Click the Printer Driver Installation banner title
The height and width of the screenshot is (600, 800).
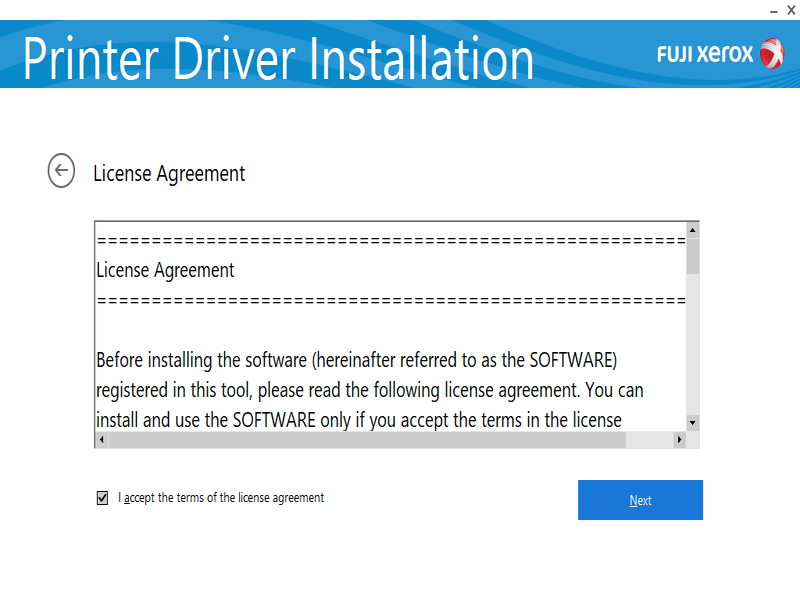pos(278,58)
